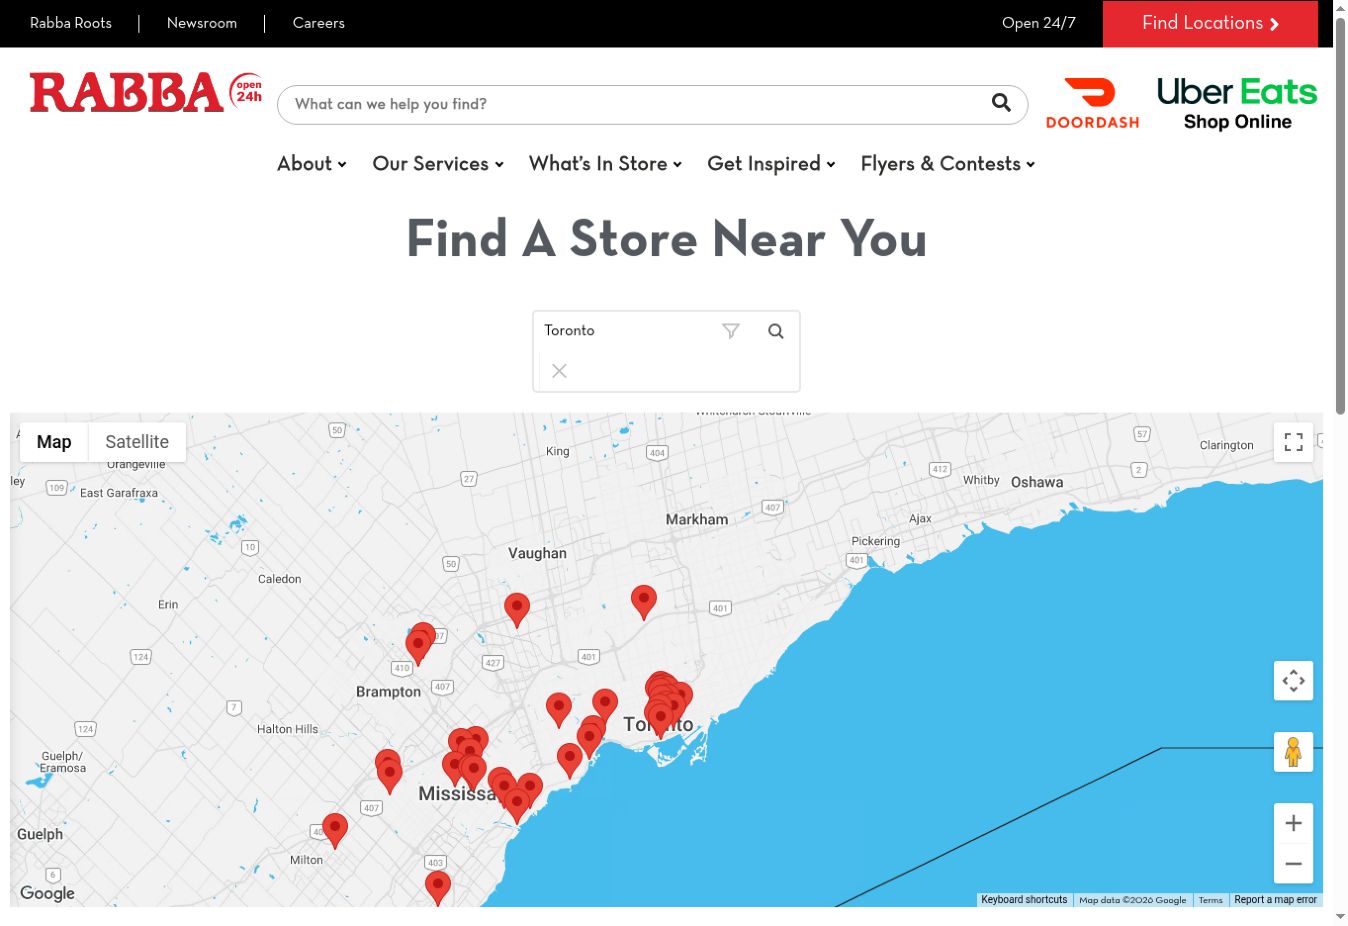Open the Newsroom link
Image resolution: width=1348 pixels, height=926 pixels.
tap(202, 23)
